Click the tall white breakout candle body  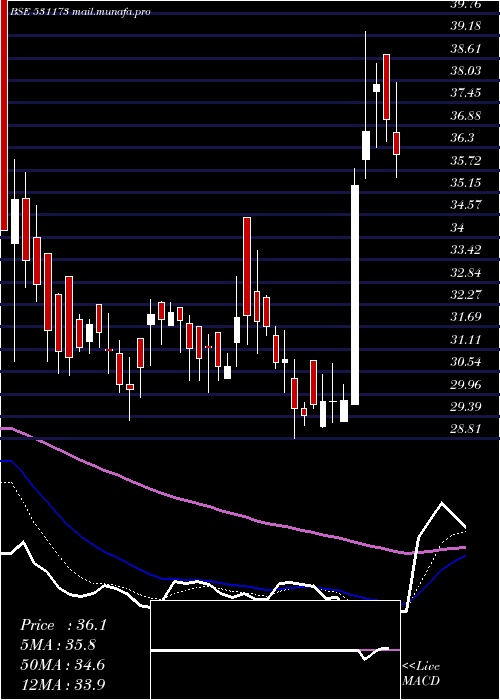[x=355, y=295]
